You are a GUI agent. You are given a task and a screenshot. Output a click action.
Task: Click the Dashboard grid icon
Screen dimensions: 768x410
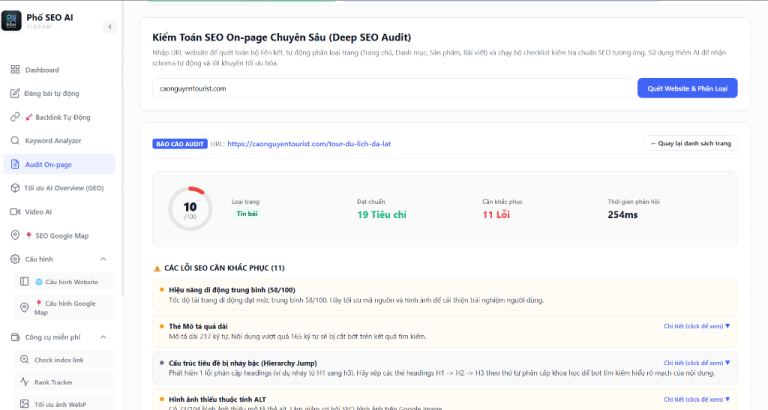(x=15, y=70)
